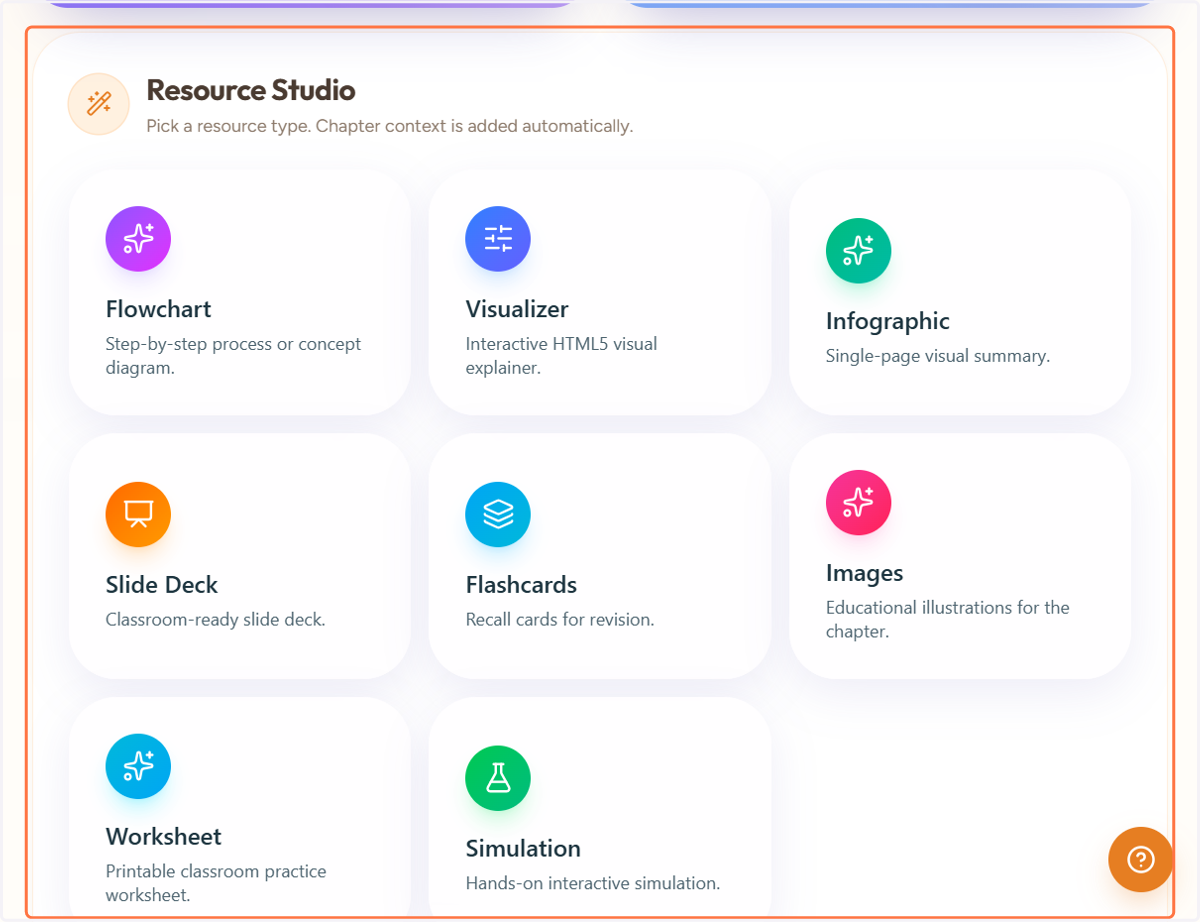Click the pink Images sparkle icon

(x=858, y=503)
